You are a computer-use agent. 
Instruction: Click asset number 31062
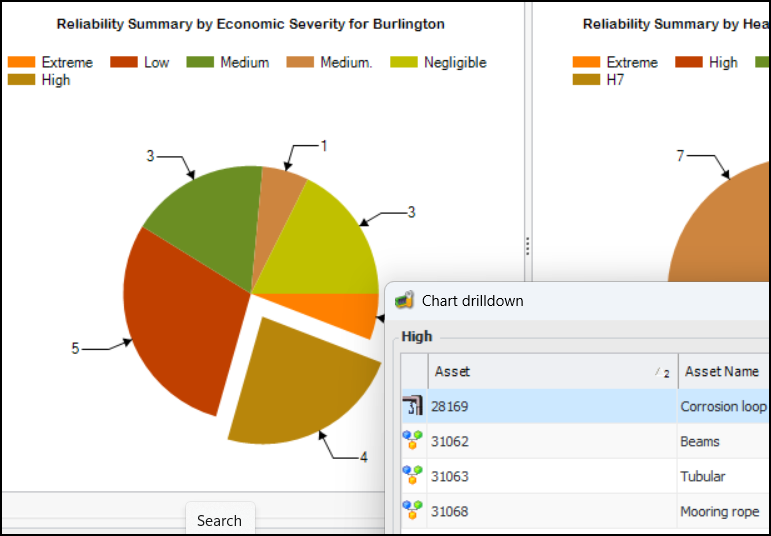coord(449,441)
